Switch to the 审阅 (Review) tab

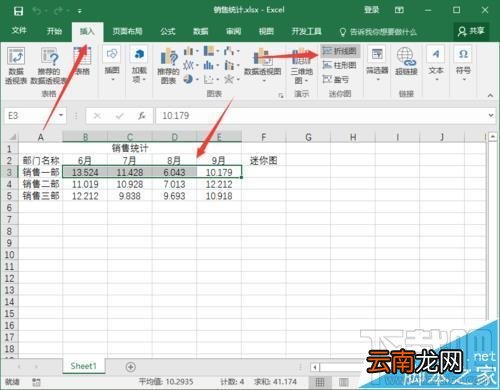pos(233,31)
